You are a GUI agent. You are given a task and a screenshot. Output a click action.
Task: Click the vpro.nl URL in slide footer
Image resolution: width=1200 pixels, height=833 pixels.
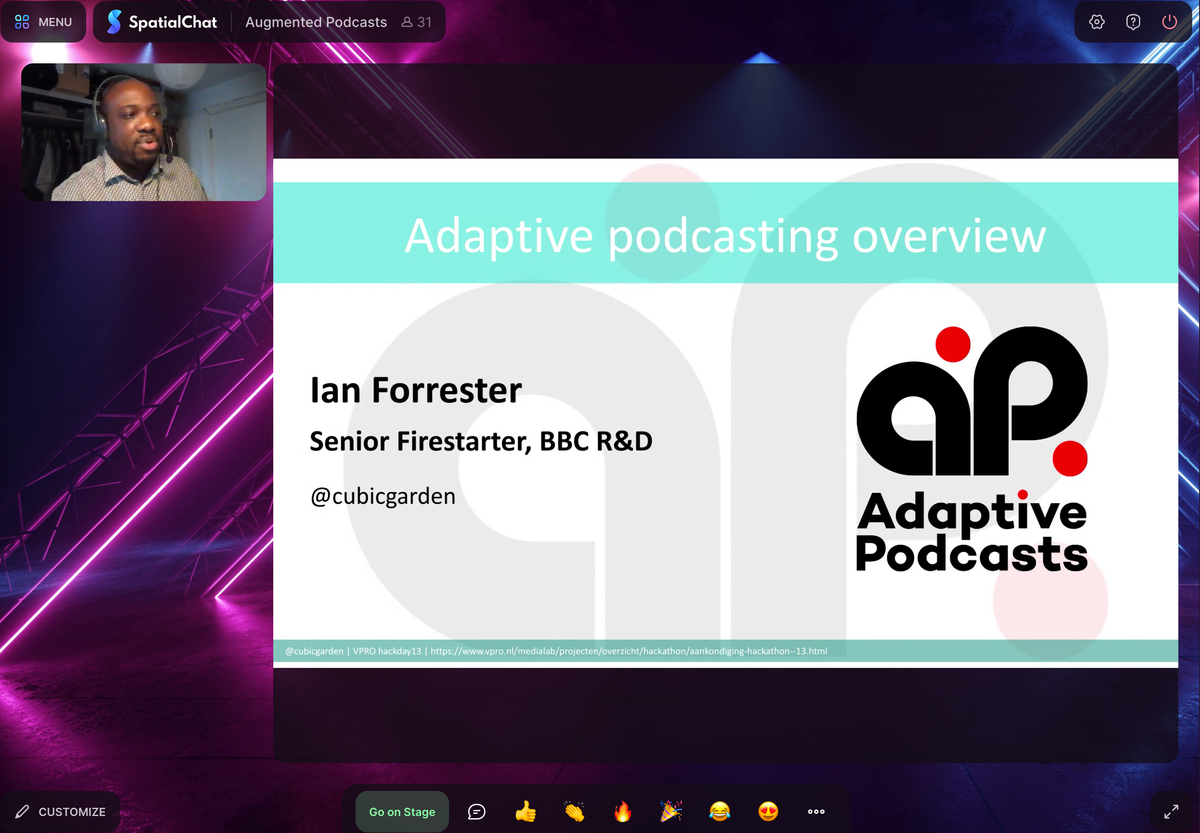tap(628, 651)
